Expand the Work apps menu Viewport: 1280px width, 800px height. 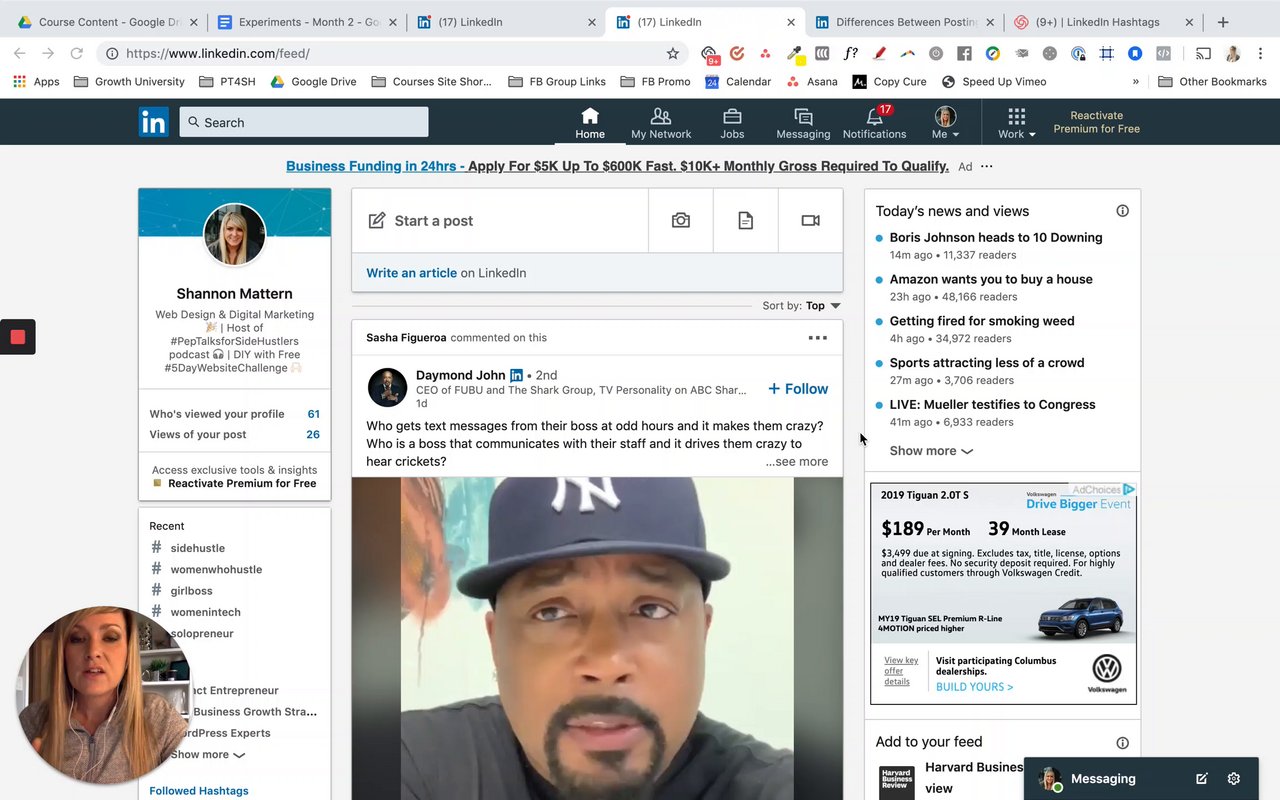1016,123
